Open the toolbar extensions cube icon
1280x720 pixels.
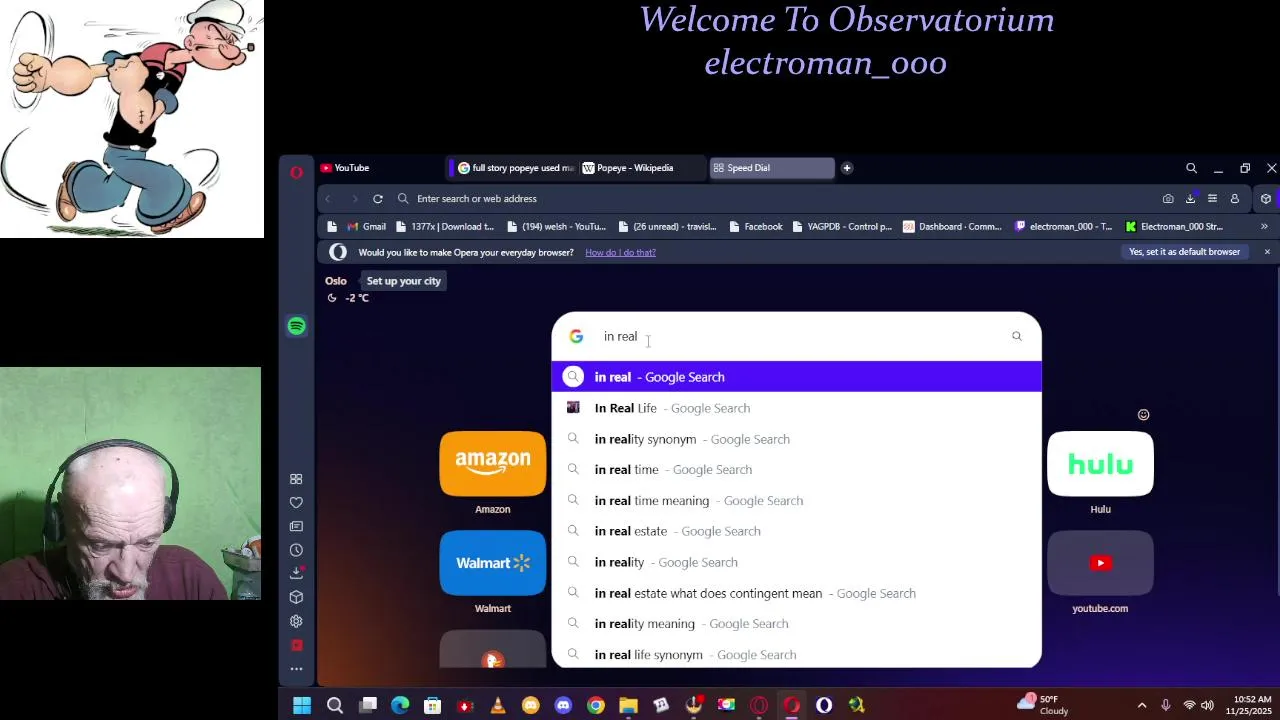[1266, 199]
